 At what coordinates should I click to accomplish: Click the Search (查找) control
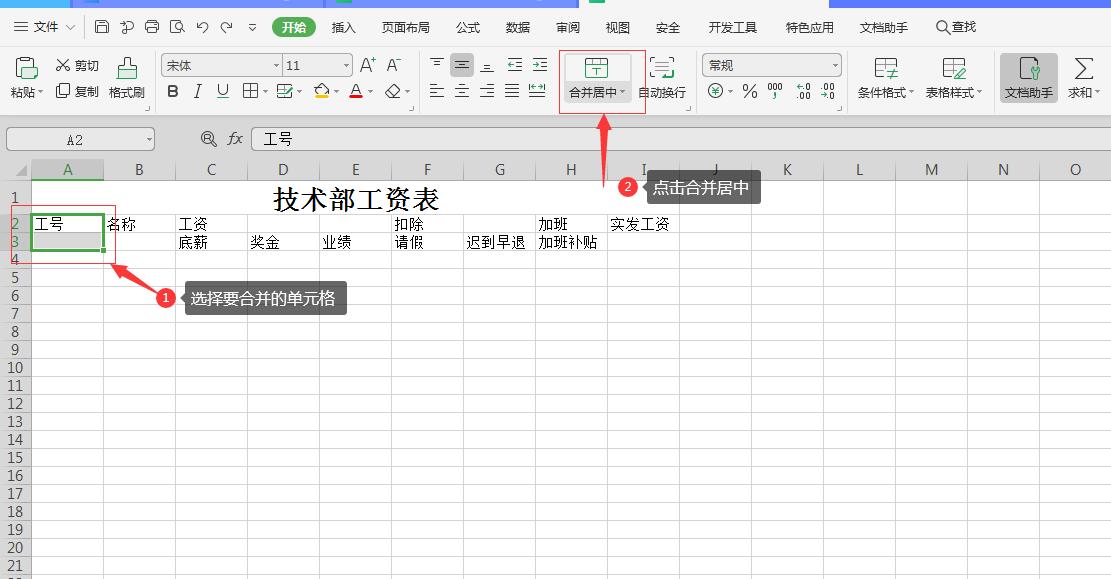click(954, 27)
